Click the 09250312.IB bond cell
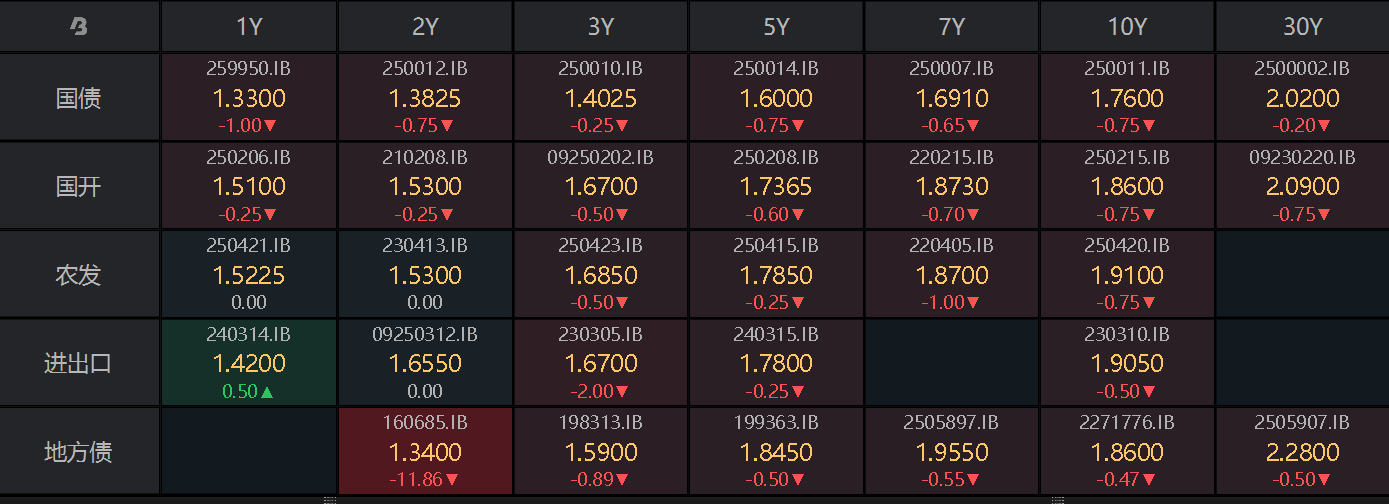The width and height of the screenshot is (1389, 504). pos(425,363)
